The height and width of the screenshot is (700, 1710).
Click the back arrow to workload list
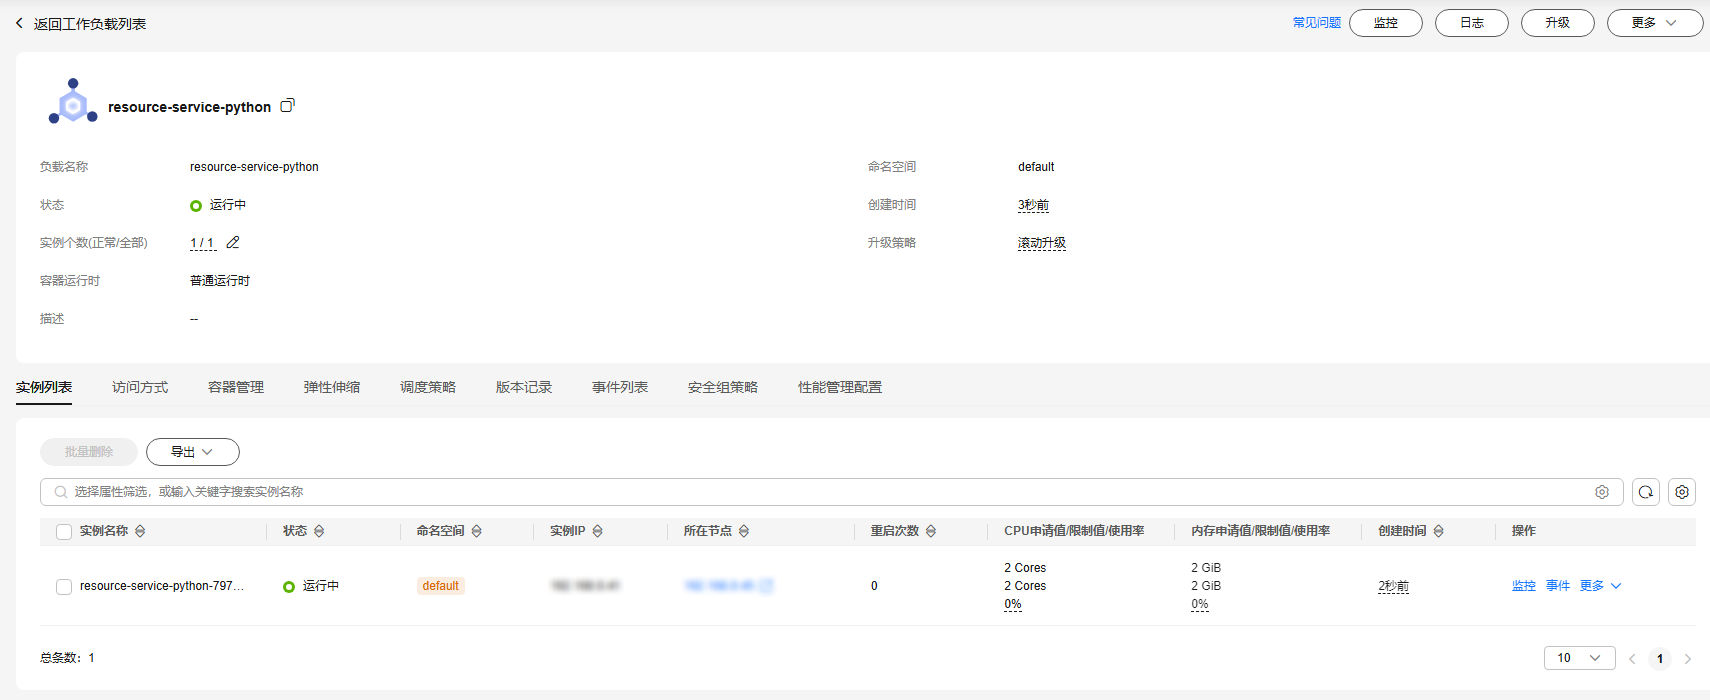19,23
